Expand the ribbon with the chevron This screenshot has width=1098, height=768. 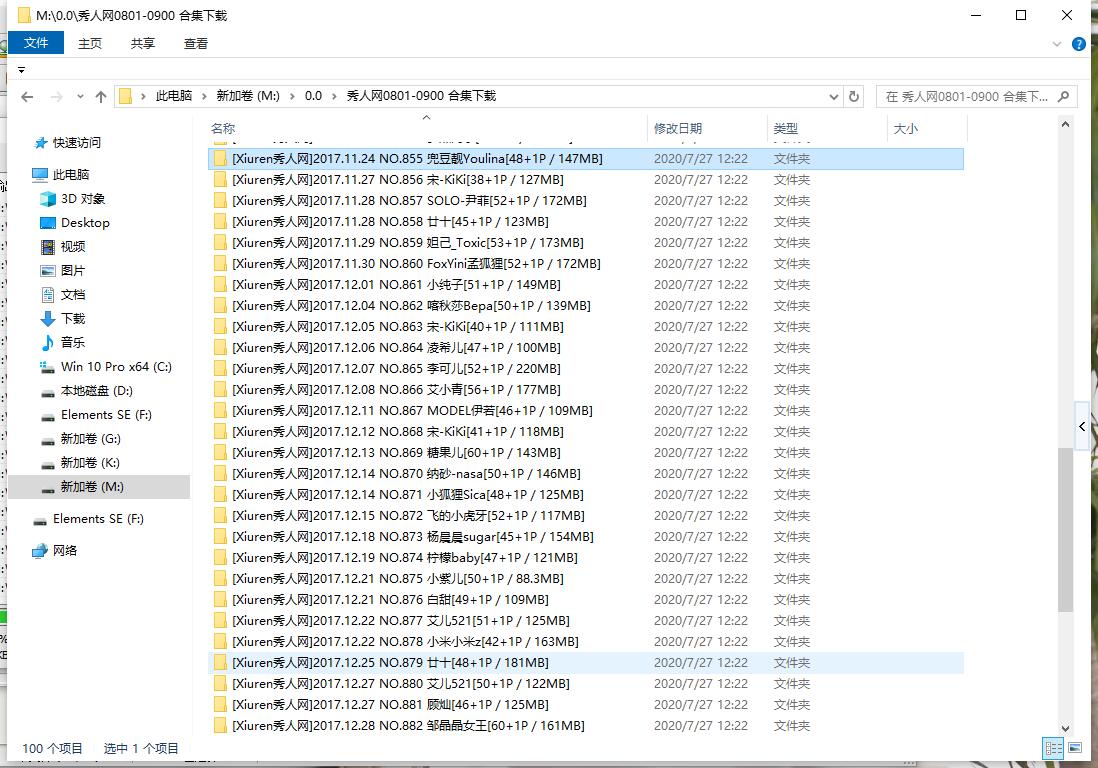coord(1057,44)
